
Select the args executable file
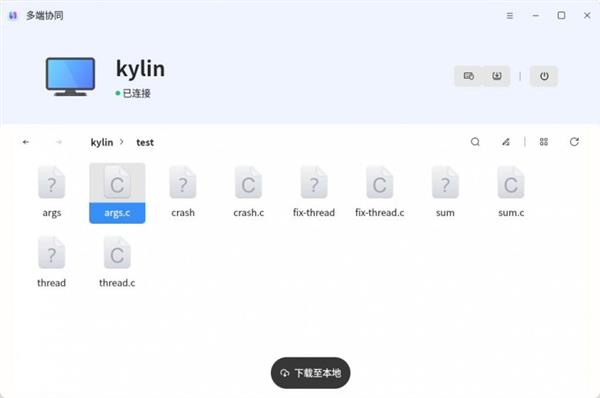click(52, 192)
